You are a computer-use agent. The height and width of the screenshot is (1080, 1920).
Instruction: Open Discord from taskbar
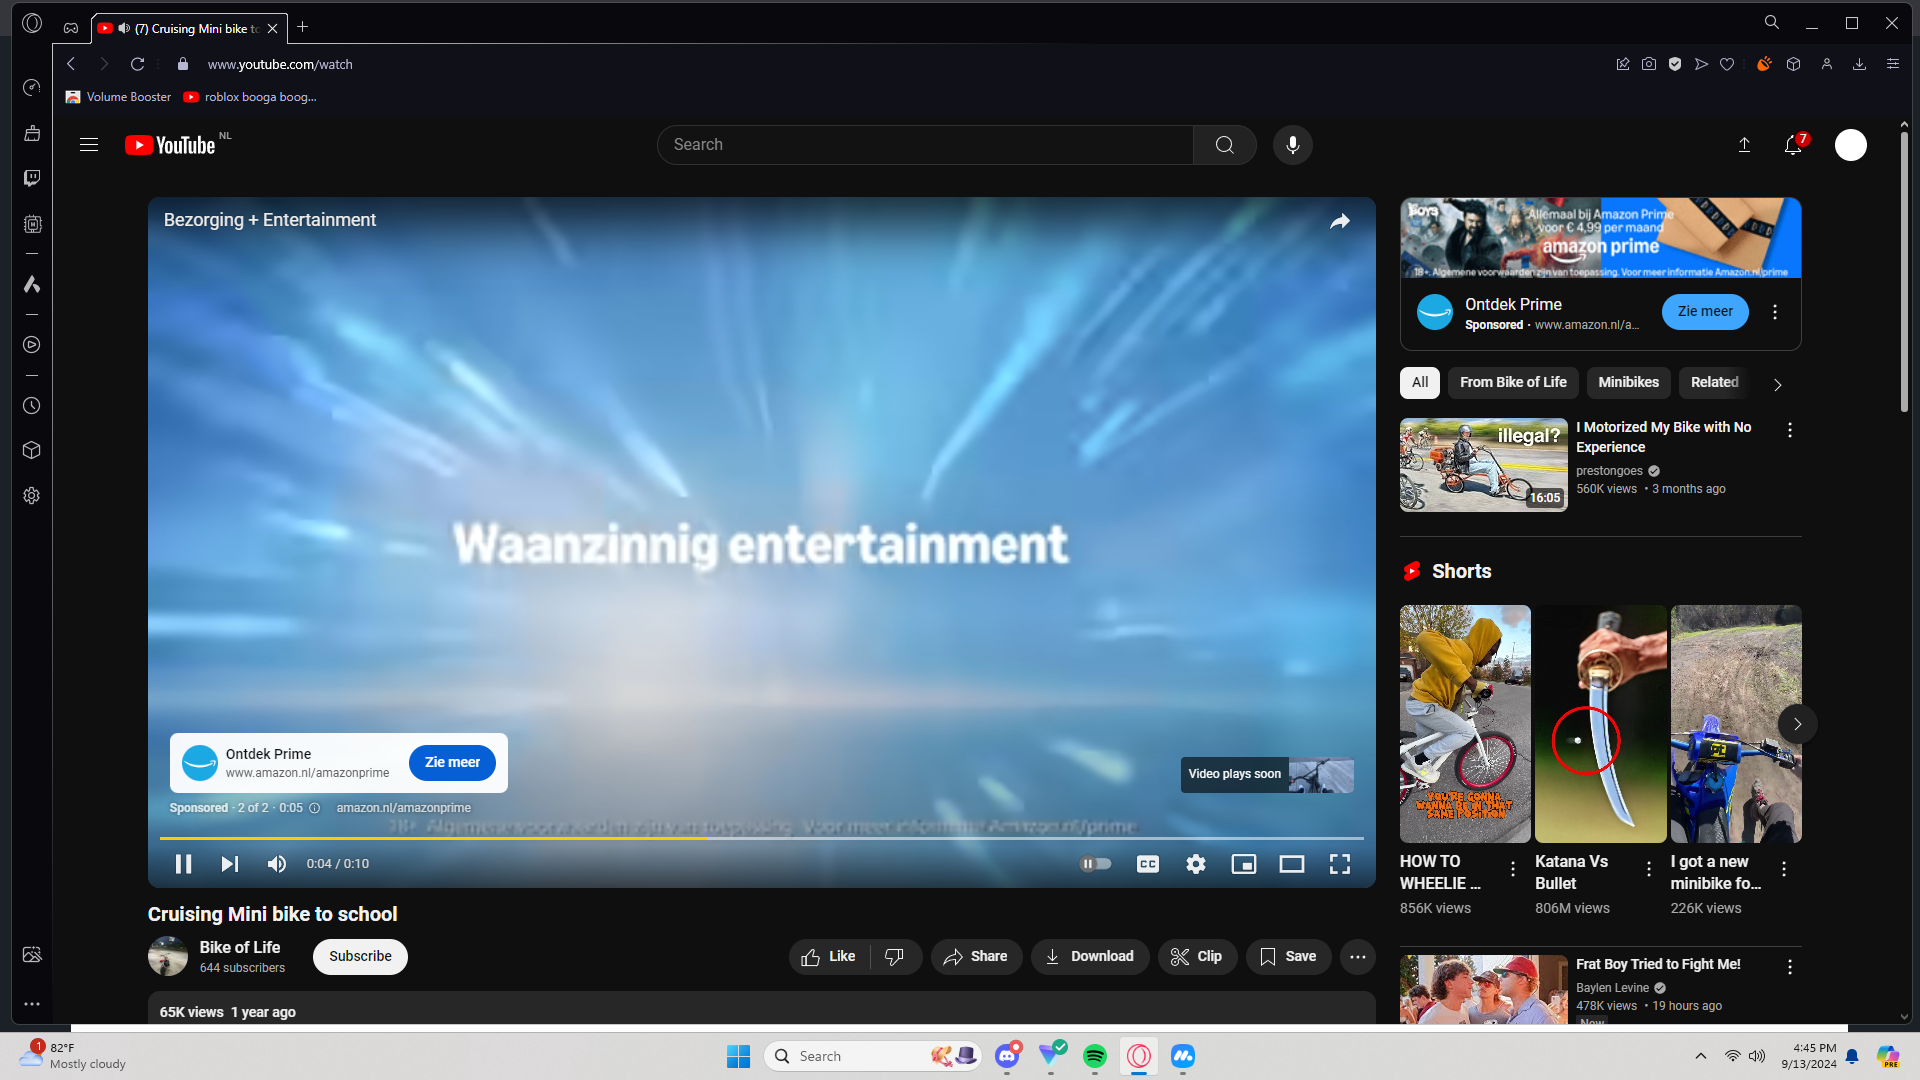click(1007, 1056)
